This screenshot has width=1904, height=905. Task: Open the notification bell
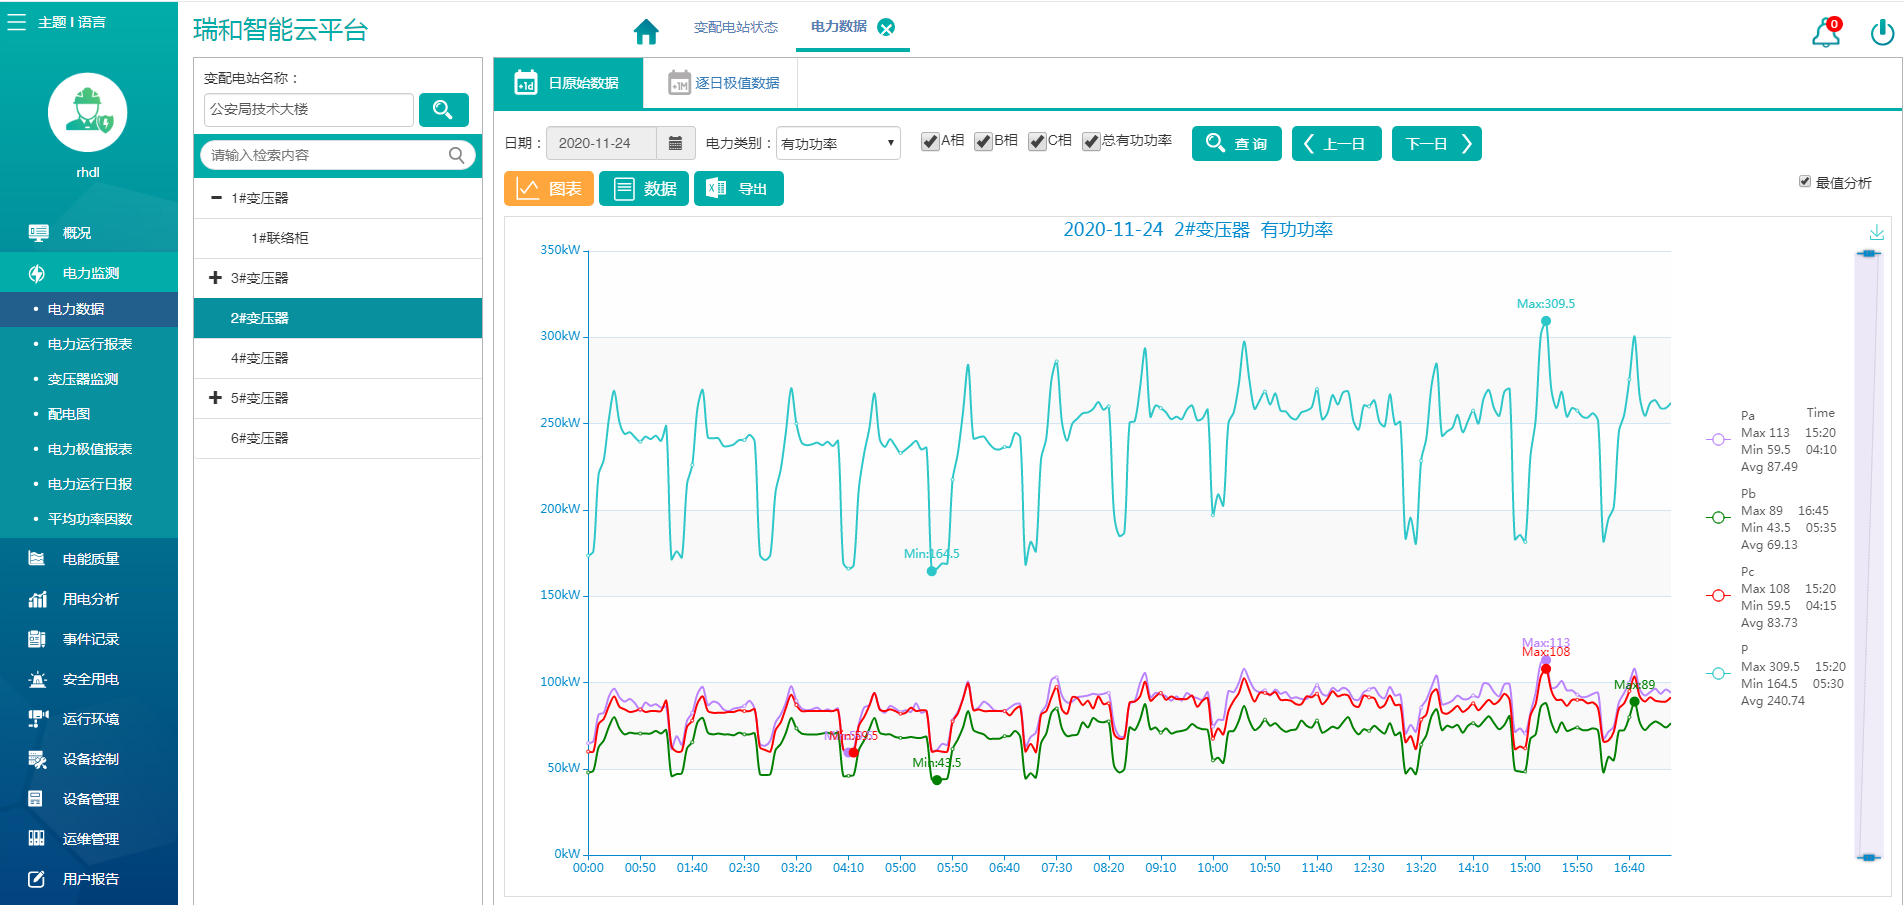[1826, 33]
